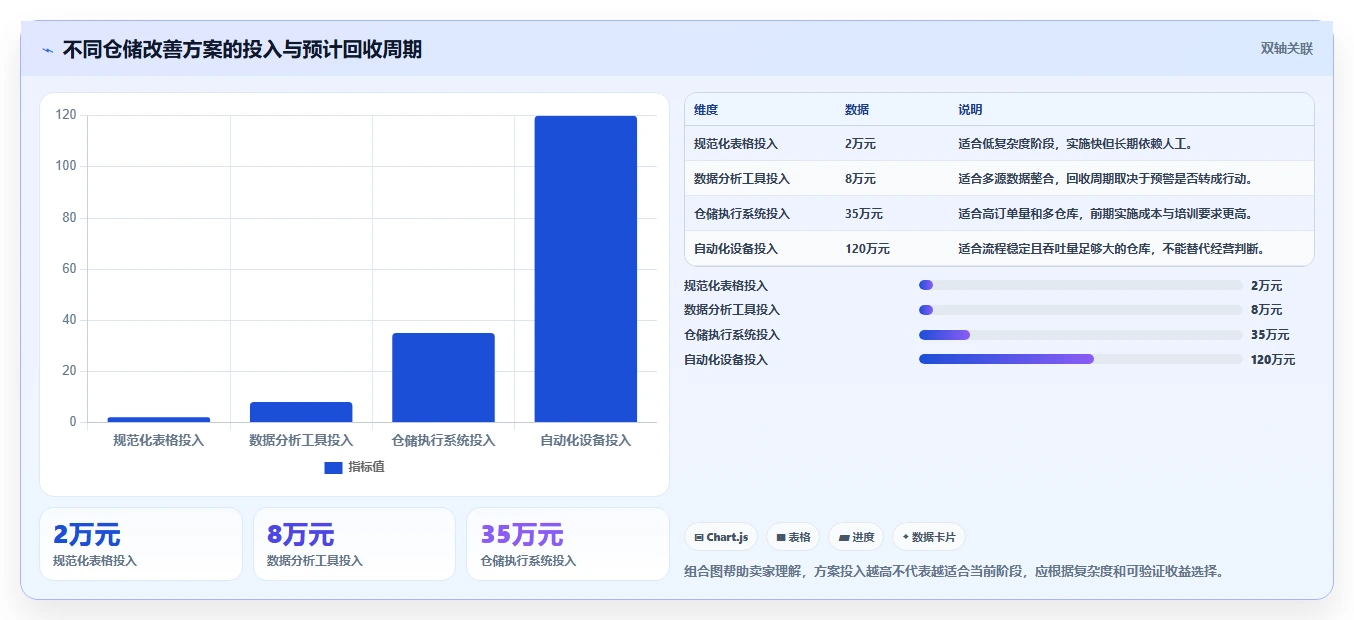Screen dimensions: 1354x620
Task: Click the 规范化表格投入 bar in chart
Action: [x=159, y=420]
